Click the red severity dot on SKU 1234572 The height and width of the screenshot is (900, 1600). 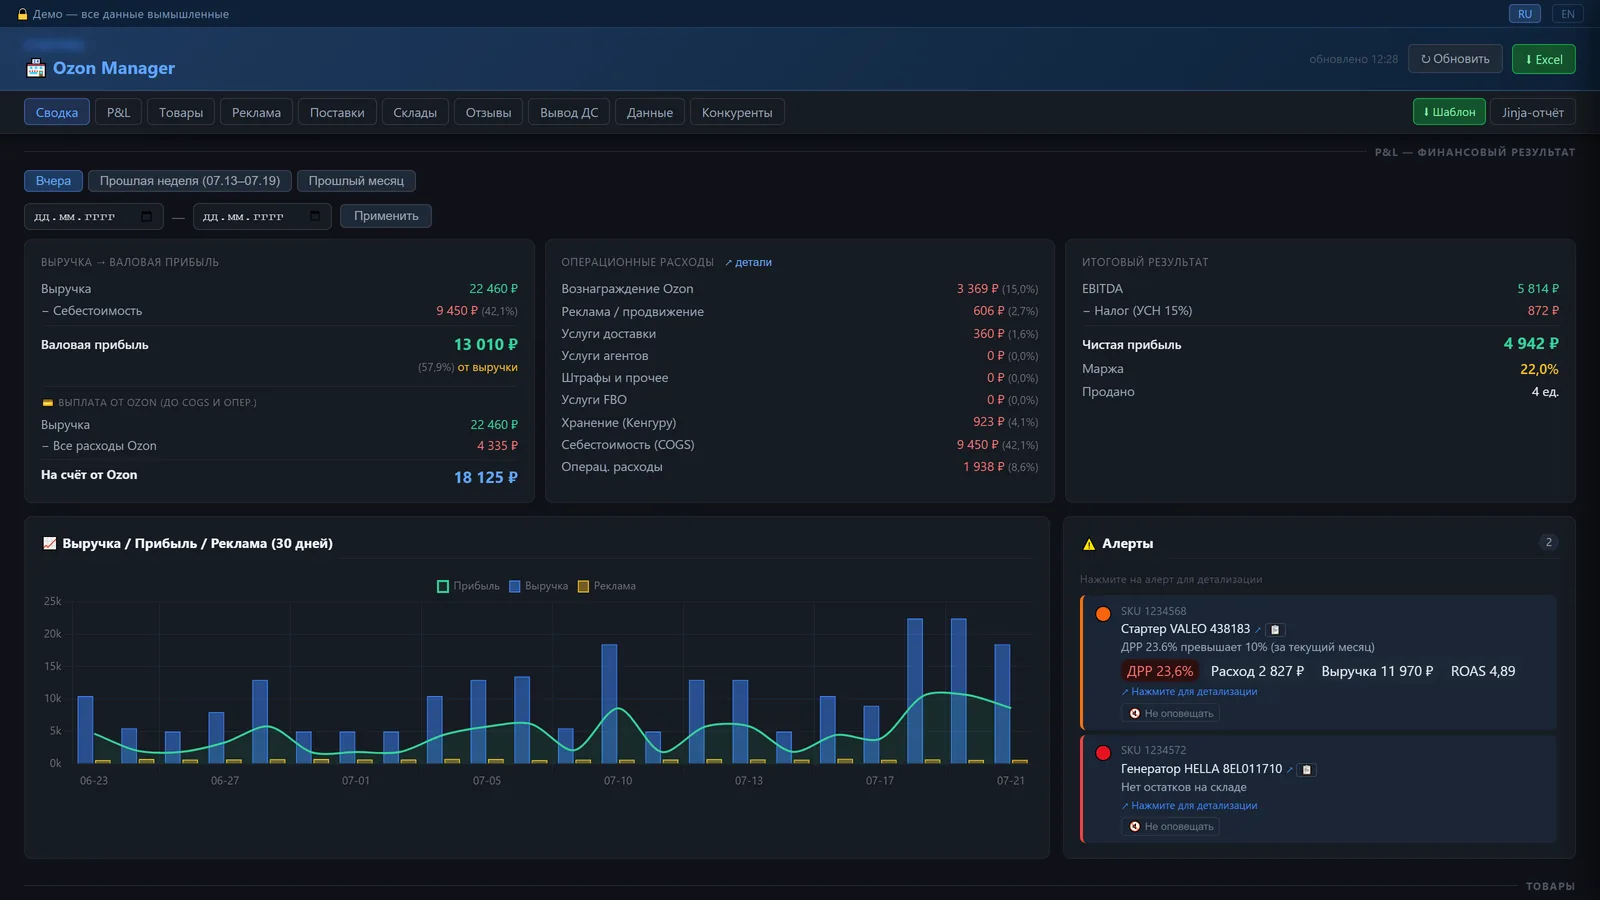click(1103, 753)
